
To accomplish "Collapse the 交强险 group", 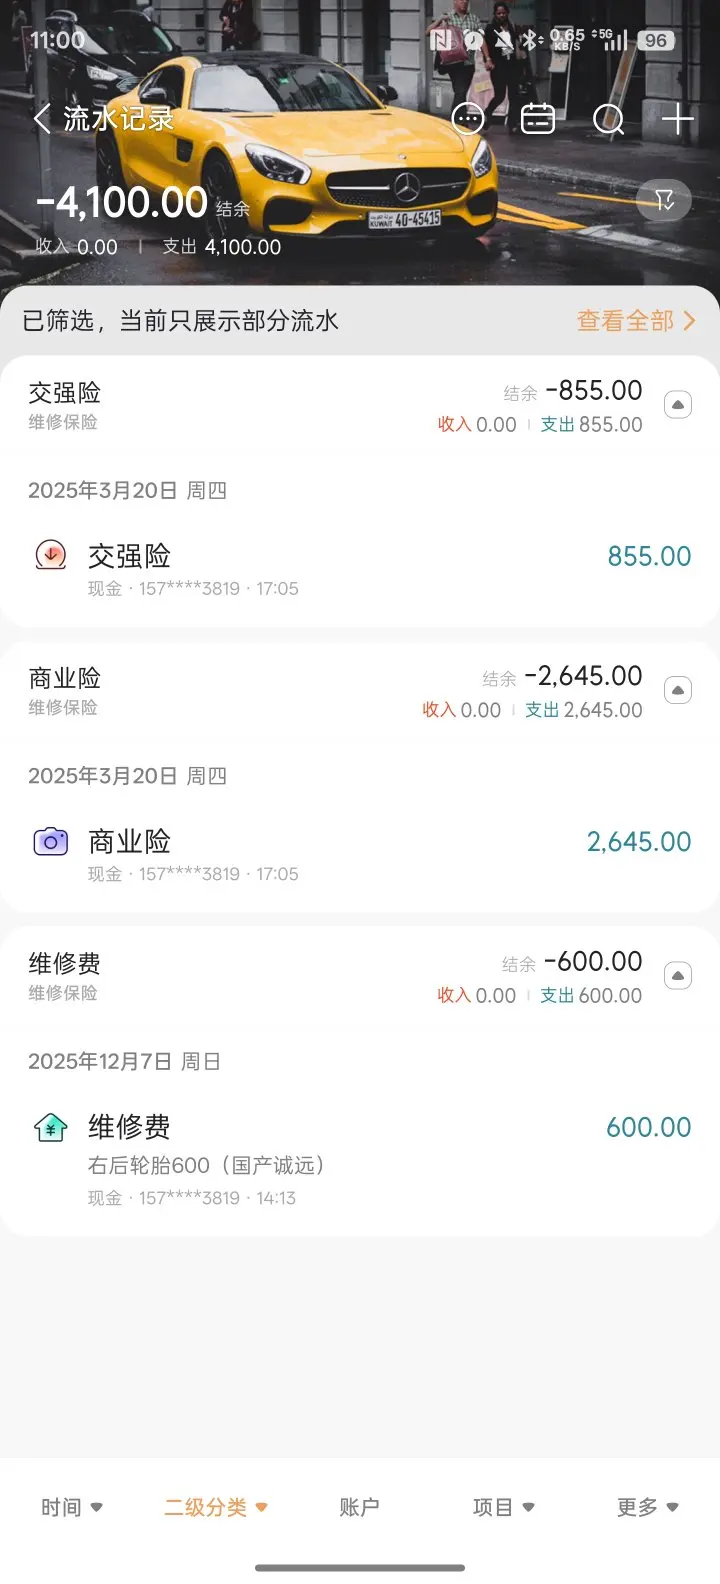I will tap(678, 405).
